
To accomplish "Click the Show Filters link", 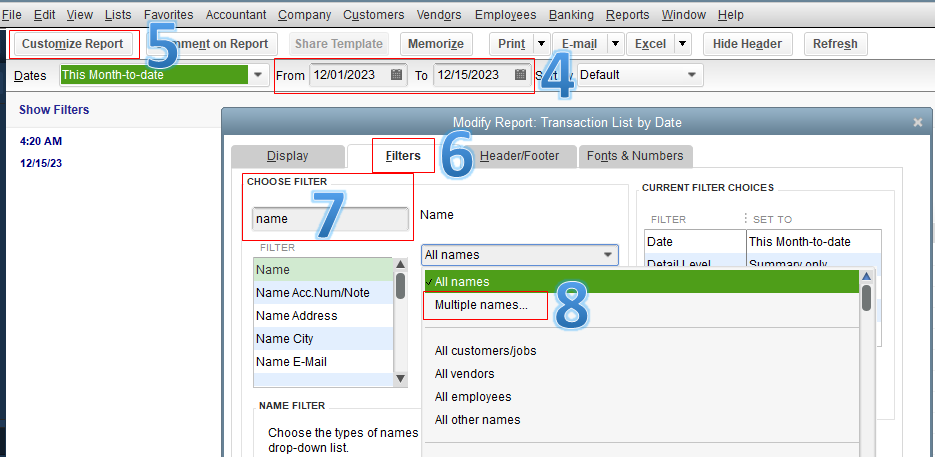I will click(54, 110).
